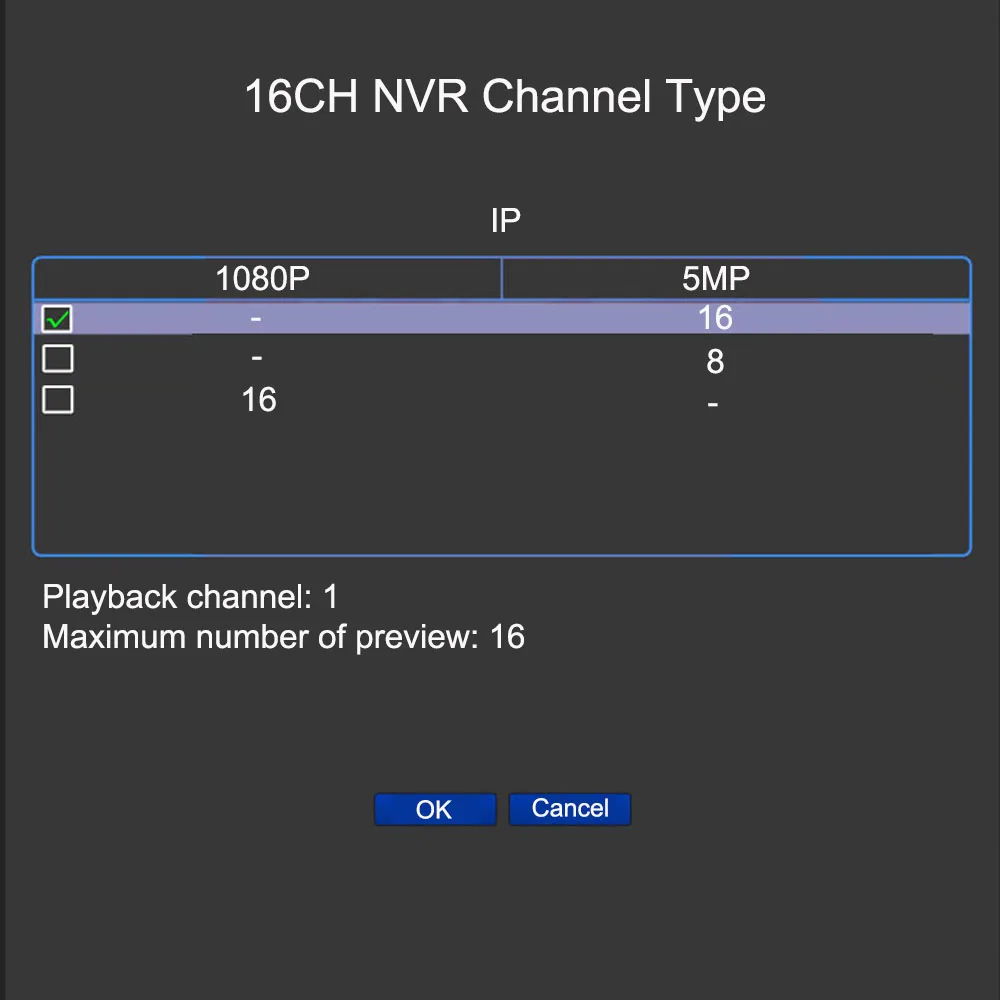Enable the checkbox for the 8x 5MP row
This screenshot has height=1000, width=1000.
[x=57, y=358]
